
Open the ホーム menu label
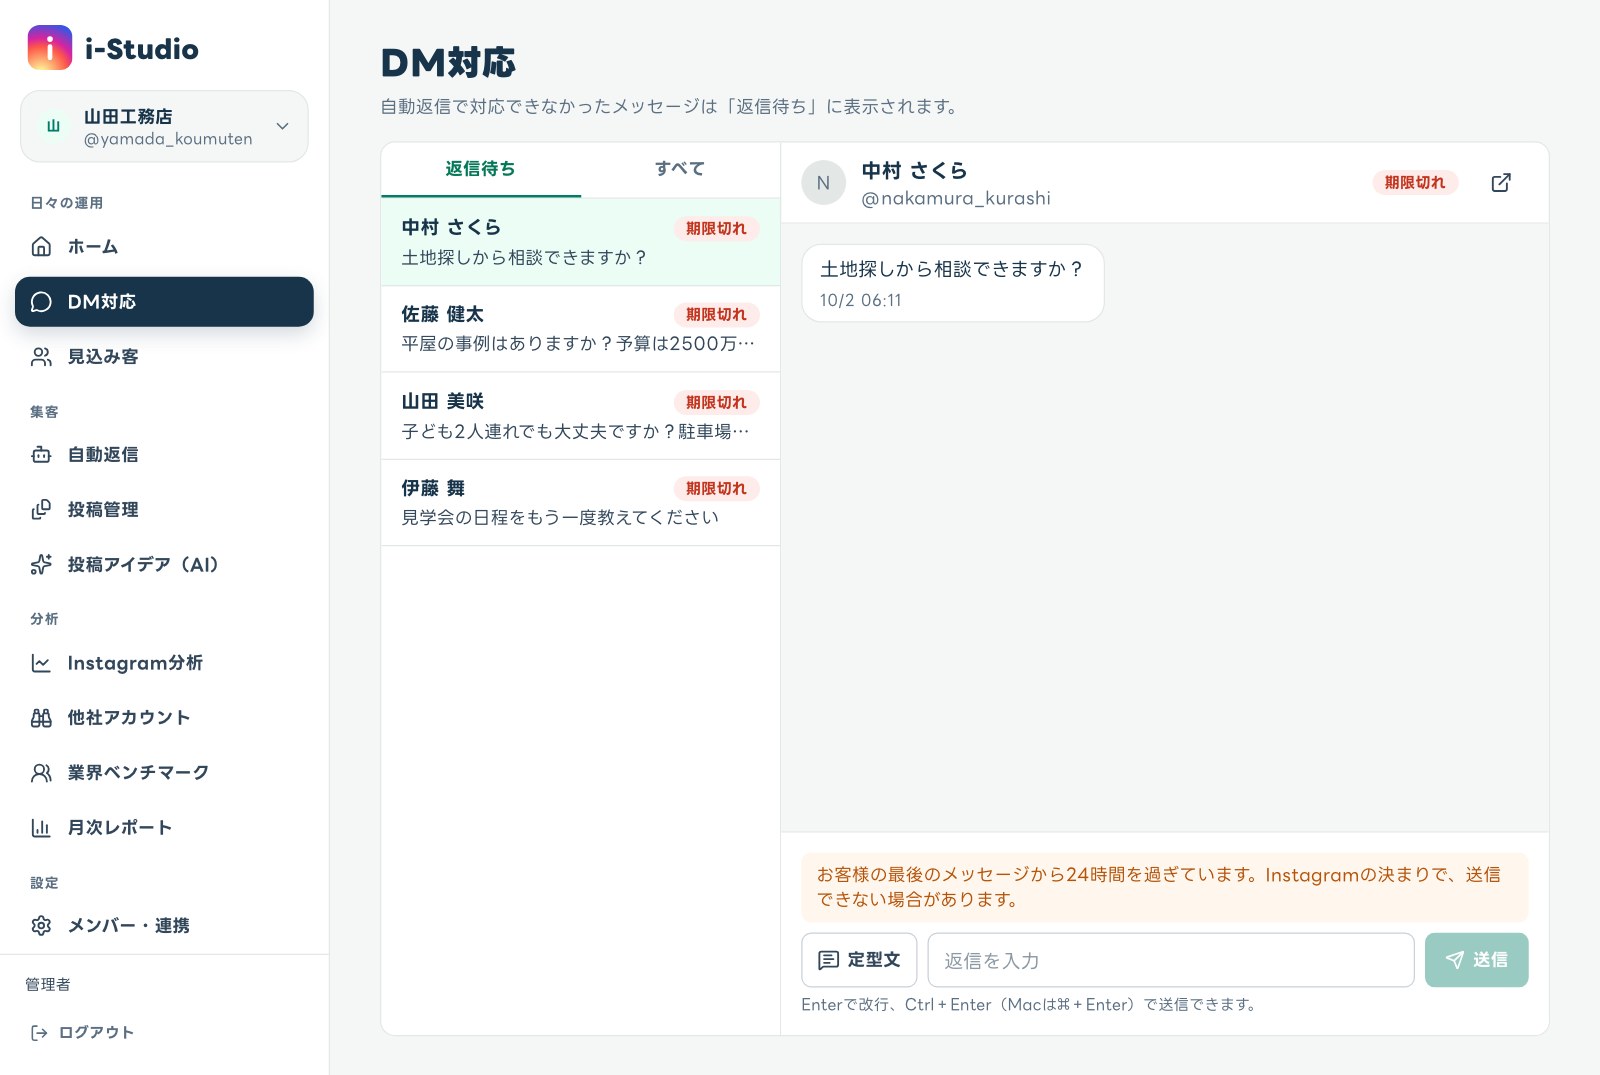pos(93,246)
